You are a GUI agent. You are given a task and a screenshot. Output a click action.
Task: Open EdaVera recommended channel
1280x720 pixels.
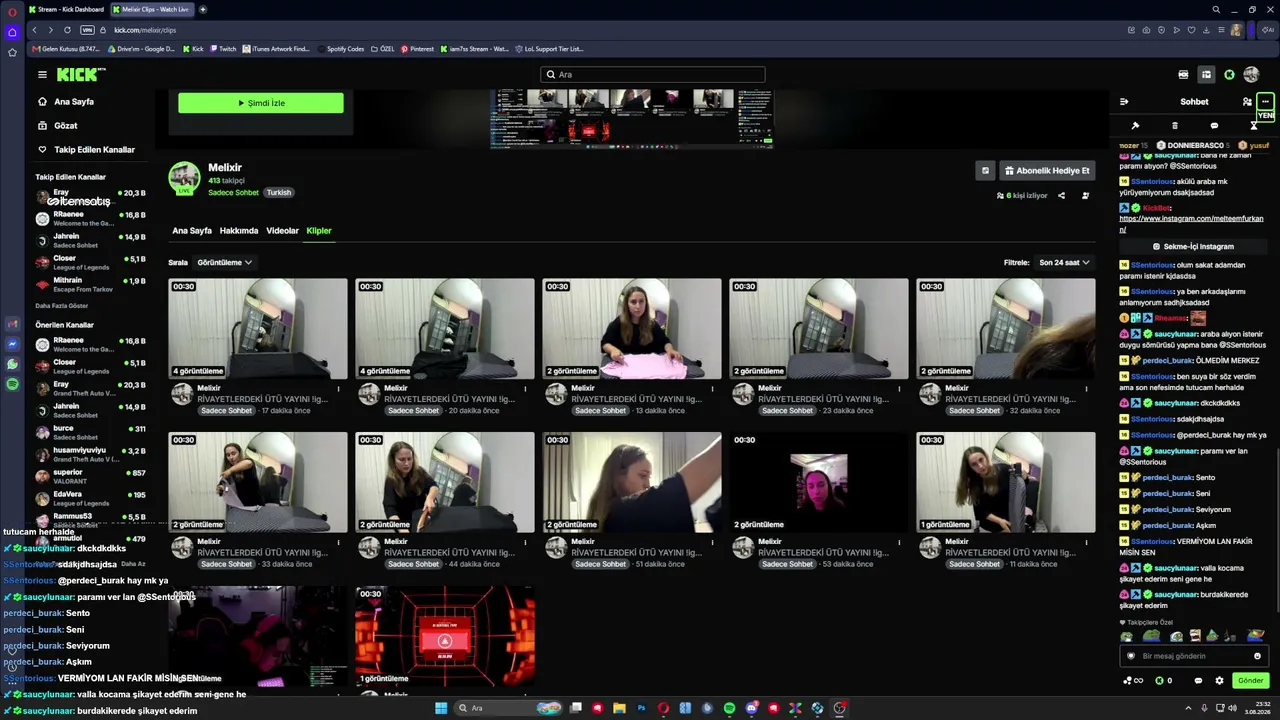91,499
